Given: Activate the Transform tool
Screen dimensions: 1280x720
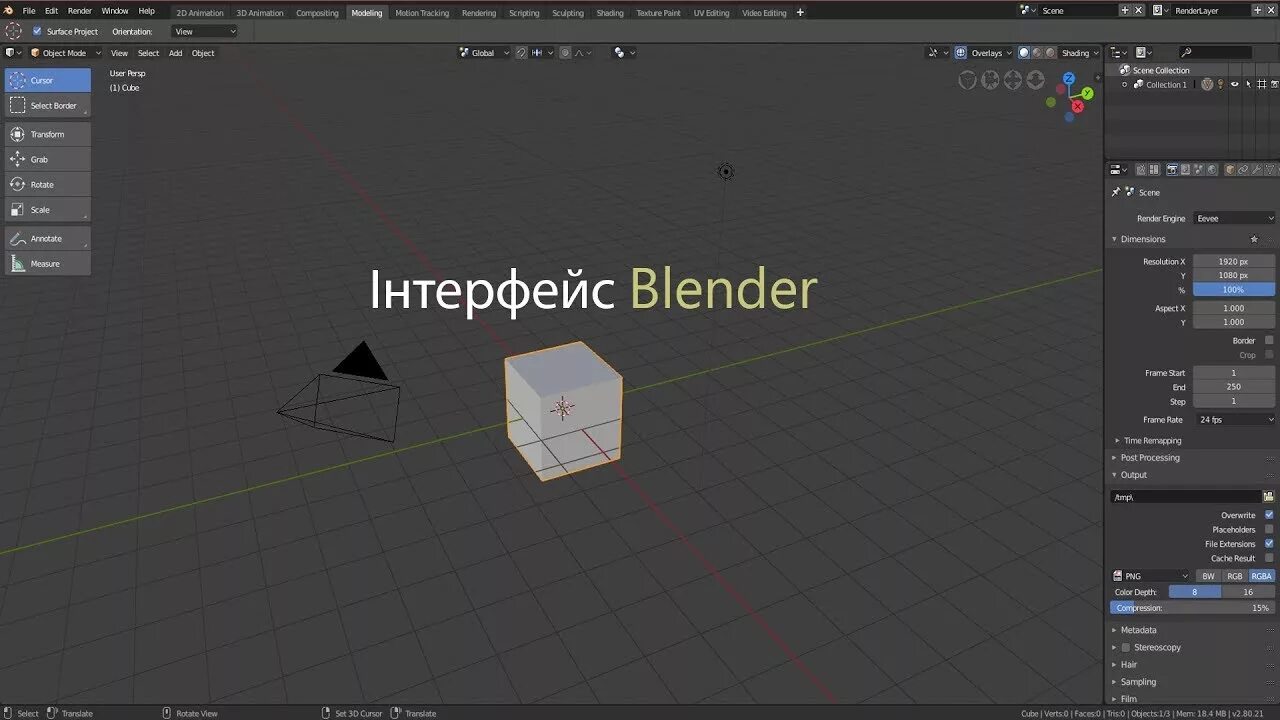Looking at the screenshot, I should [x=47, y=134].
